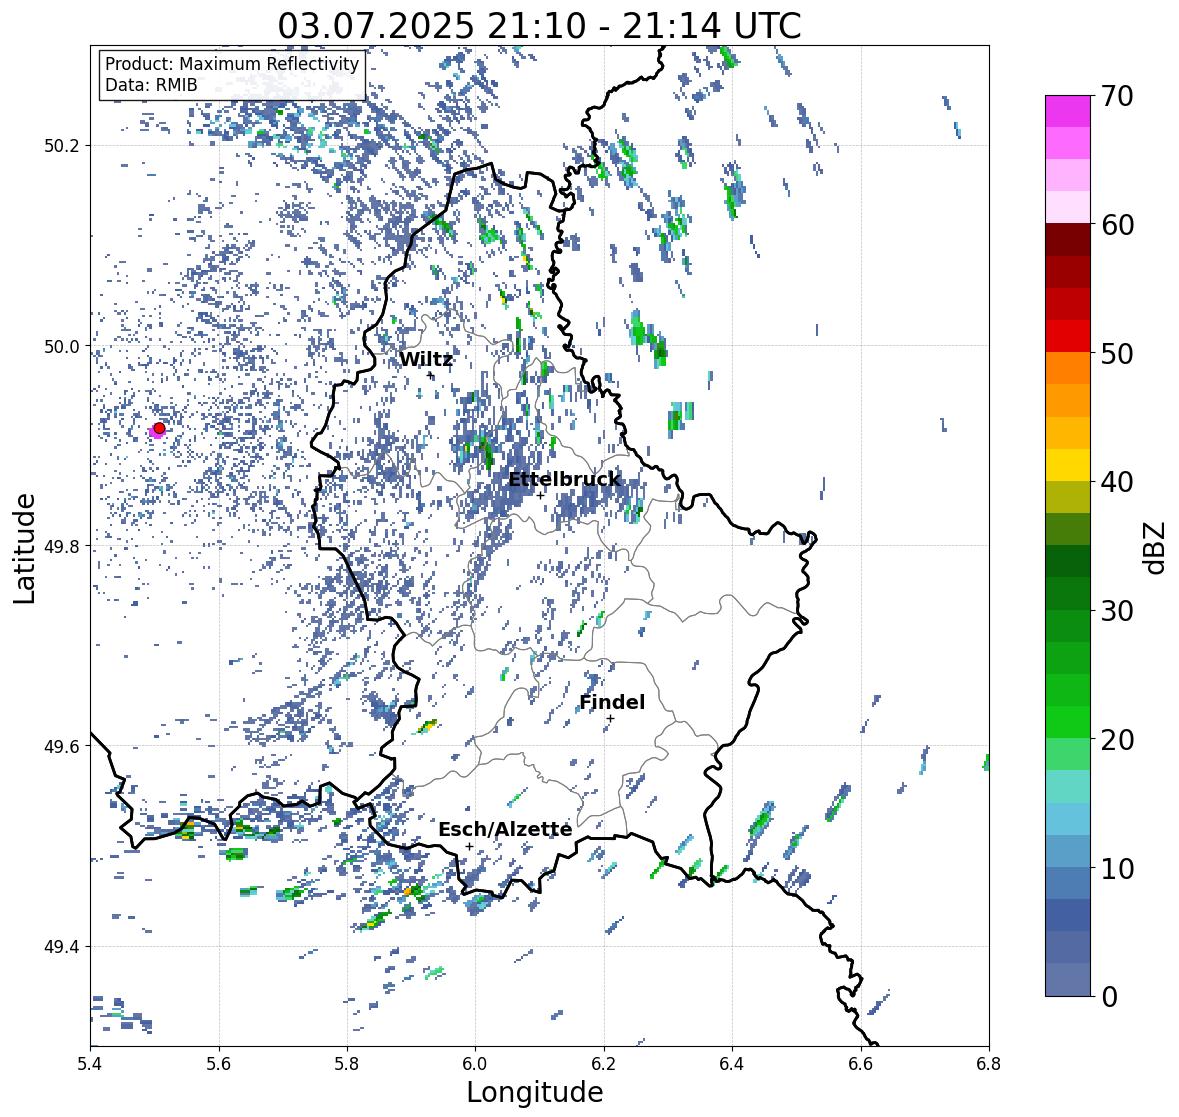Click the colorbar tick label 50
The width and height of the screenshot is (1179, 1117).
[1117, 353]
